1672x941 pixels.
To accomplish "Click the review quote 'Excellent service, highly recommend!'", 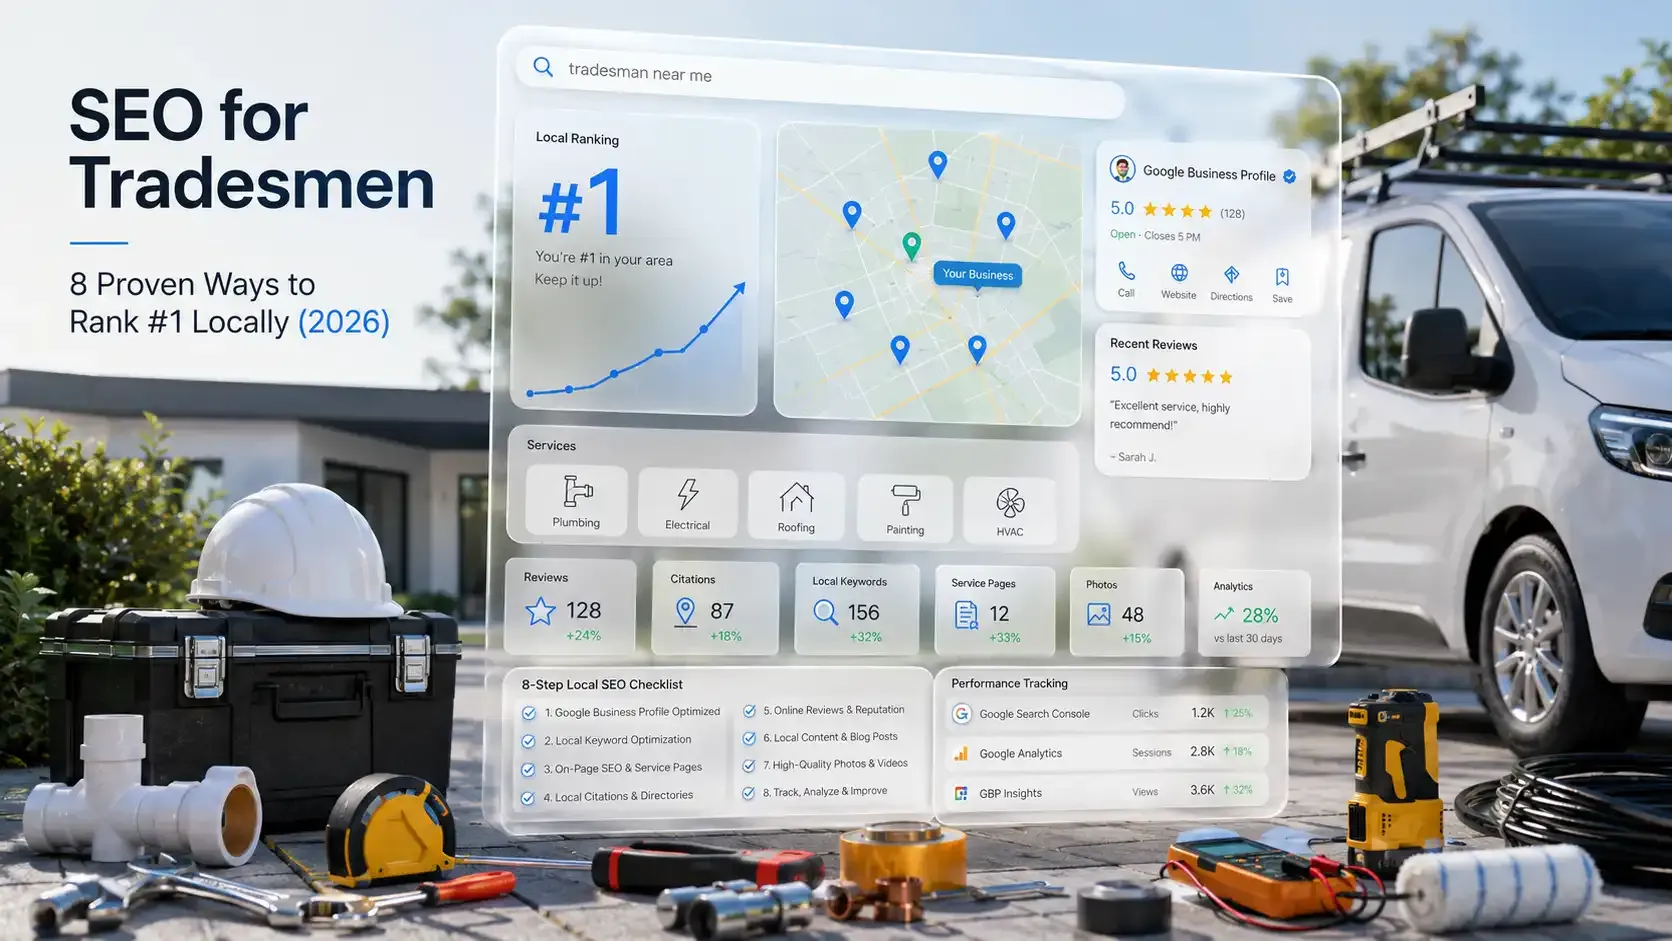I will [x=1170, y=415].
